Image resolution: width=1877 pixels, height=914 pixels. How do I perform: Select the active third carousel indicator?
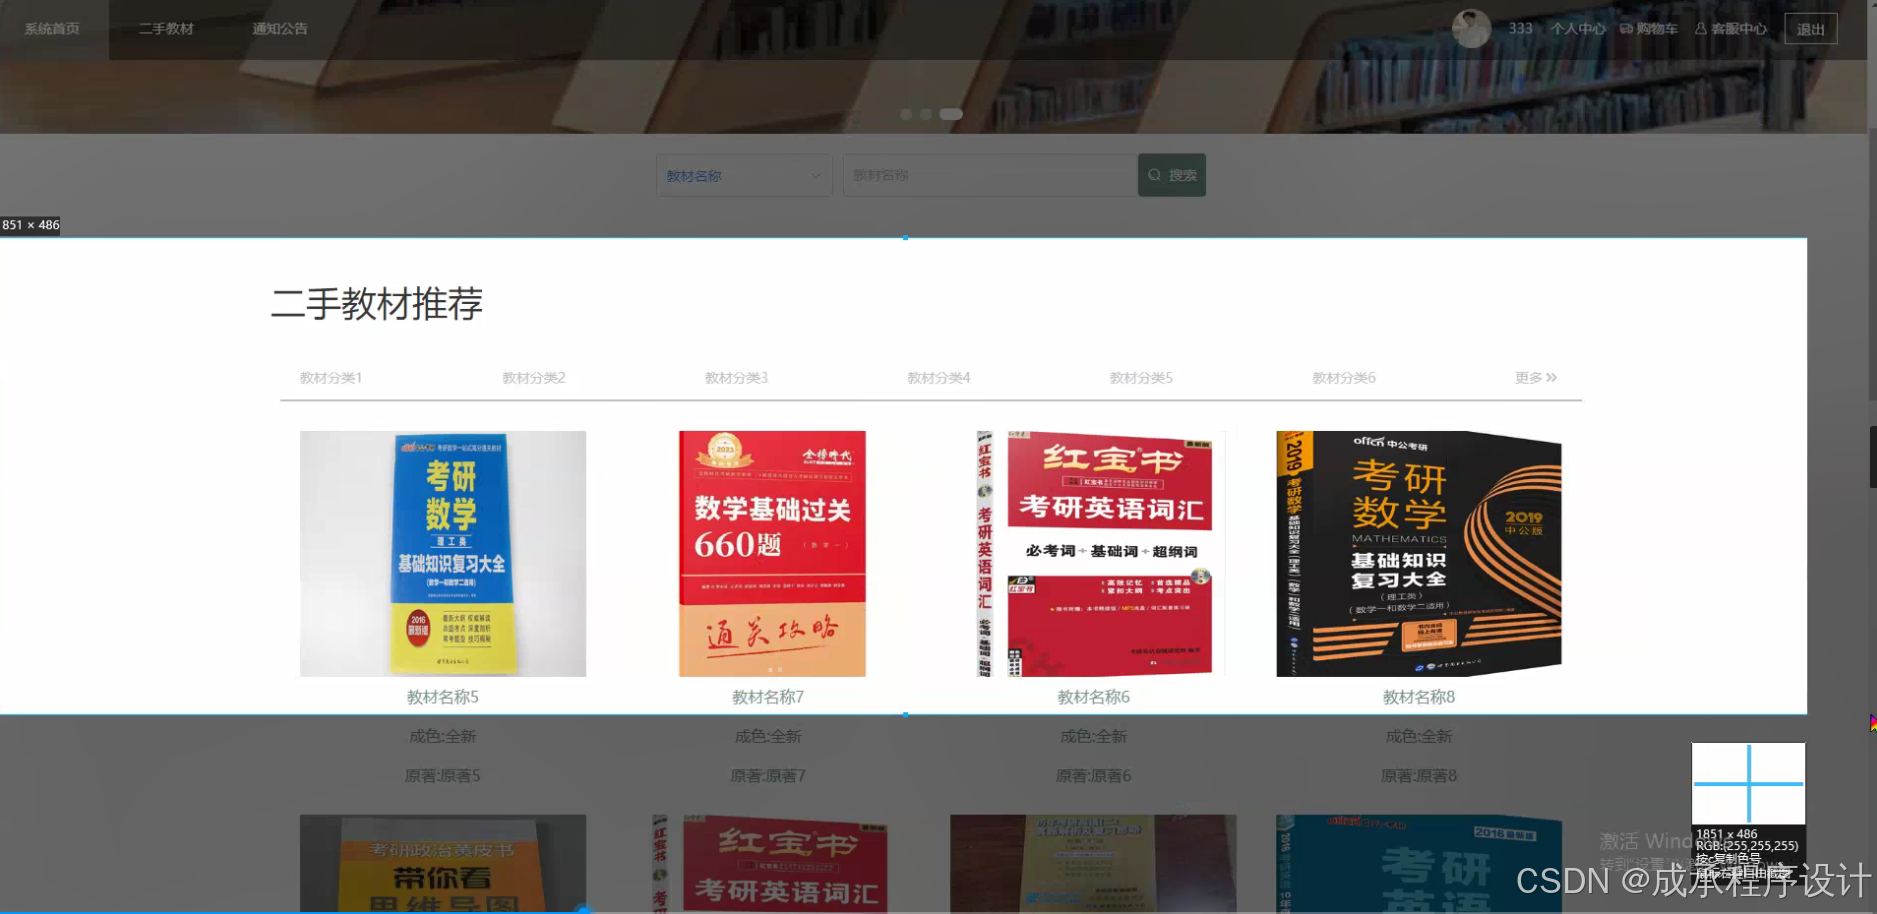[951, 114]
